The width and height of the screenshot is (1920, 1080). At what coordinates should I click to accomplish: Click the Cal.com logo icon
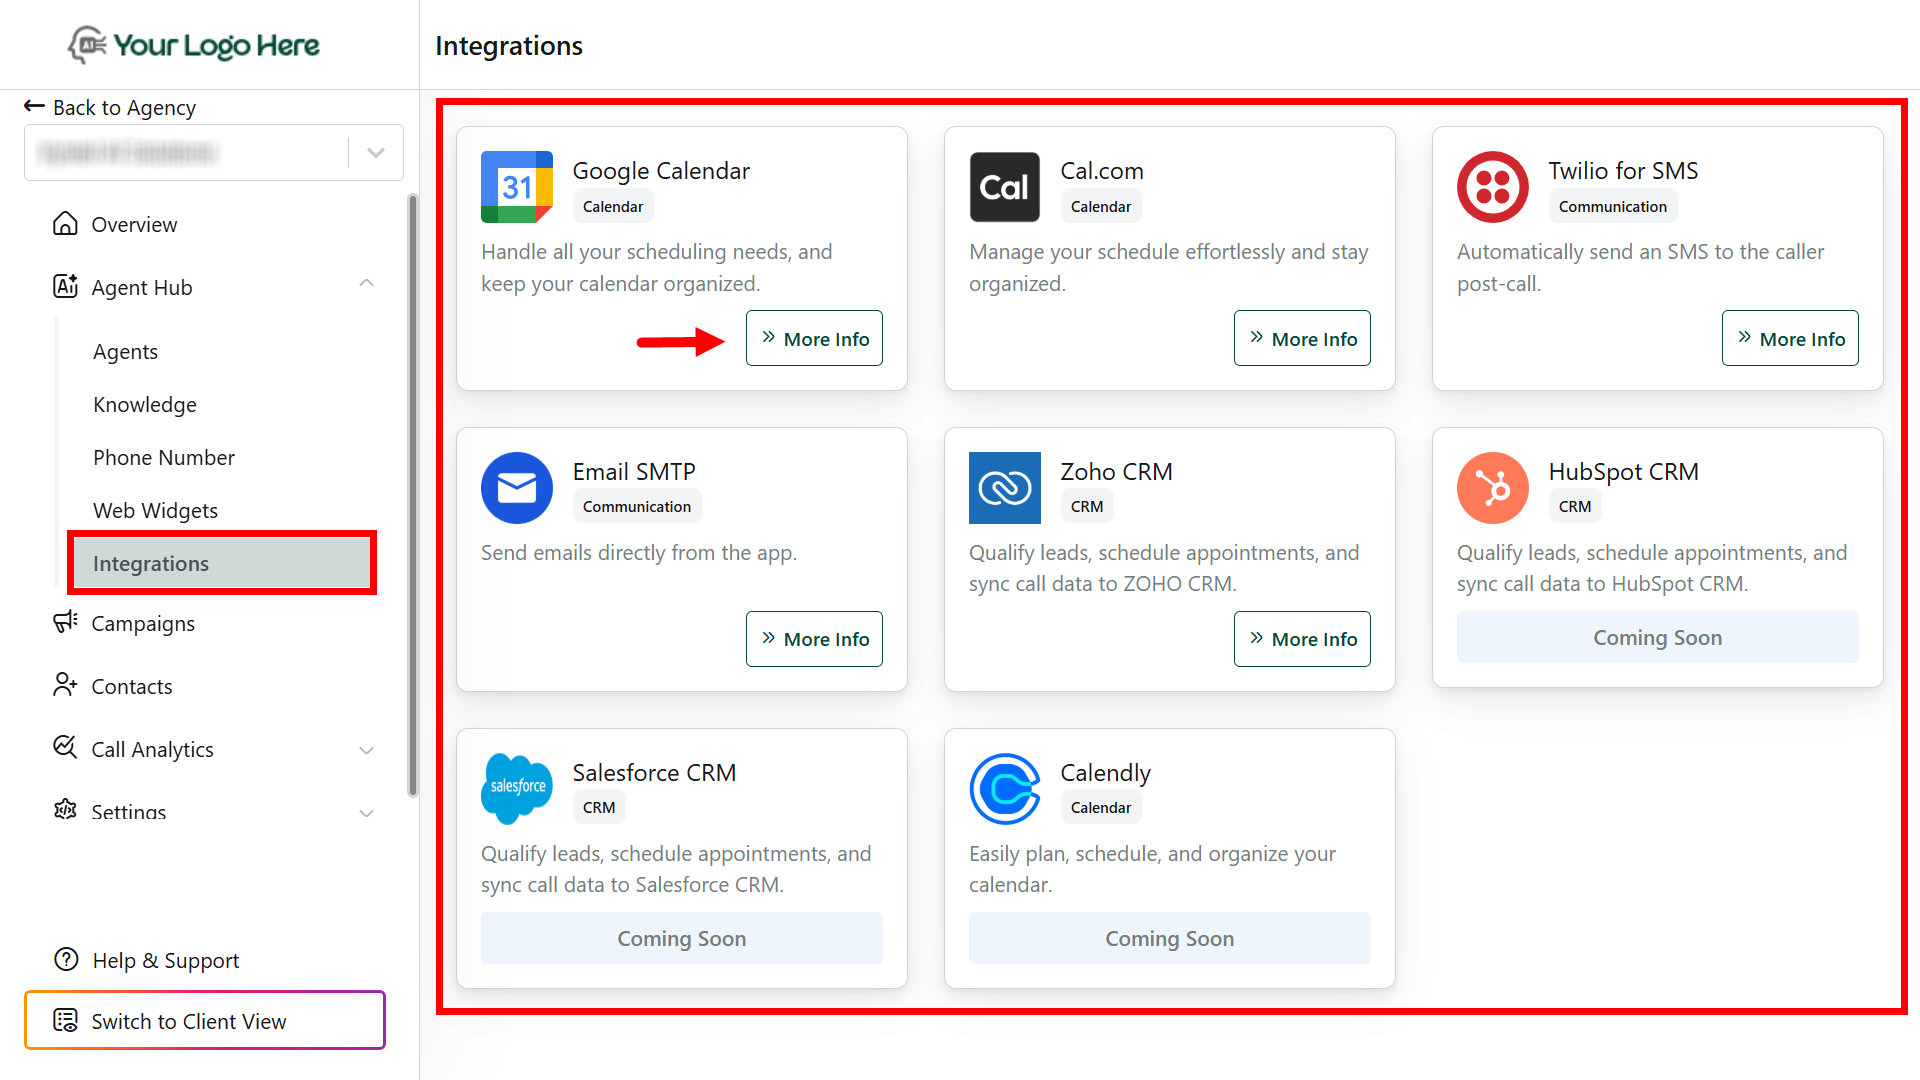point(1004,187)
